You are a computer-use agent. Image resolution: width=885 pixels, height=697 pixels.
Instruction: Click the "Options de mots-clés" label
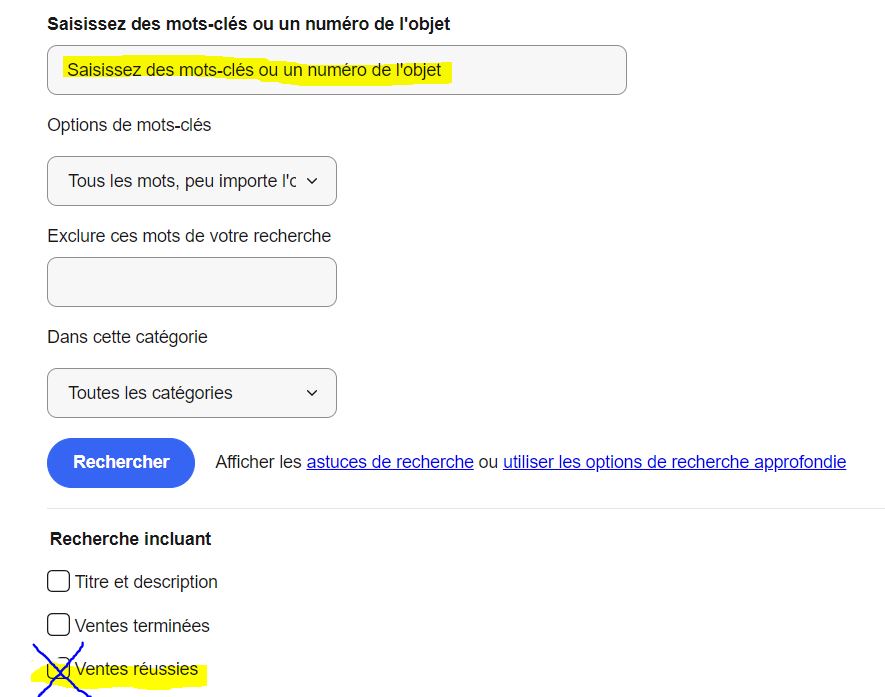click(x=129, y=125)
